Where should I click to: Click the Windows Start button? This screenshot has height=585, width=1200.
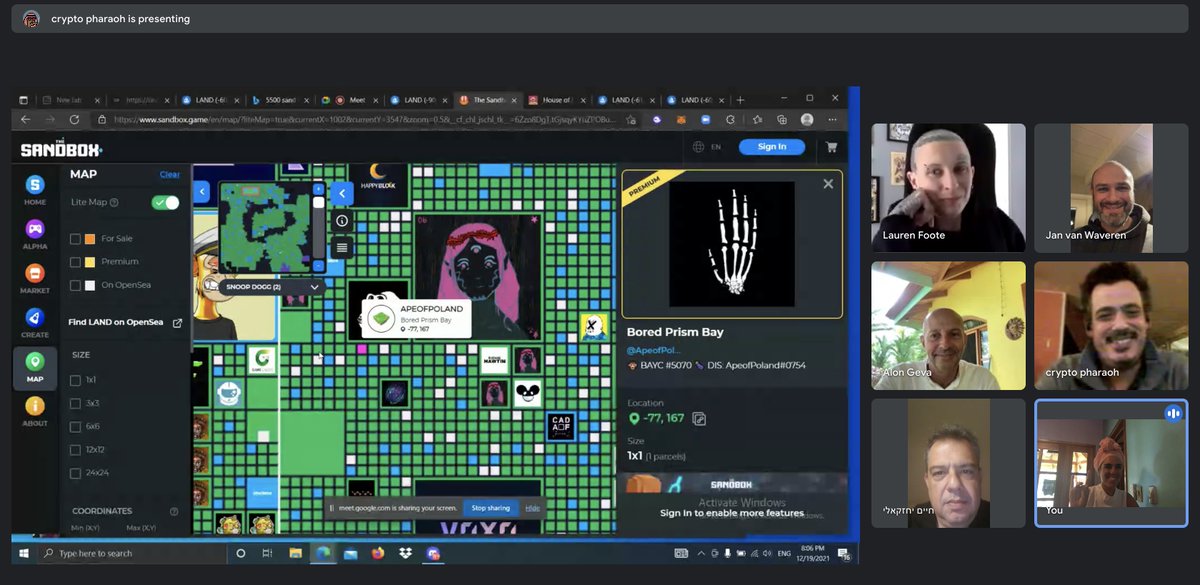pos(23,553)
